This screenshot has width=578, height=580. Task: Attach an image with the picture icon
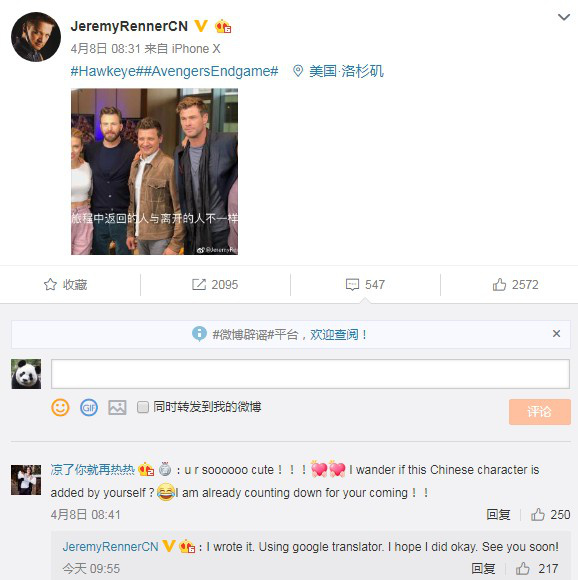tap(117, 408)
